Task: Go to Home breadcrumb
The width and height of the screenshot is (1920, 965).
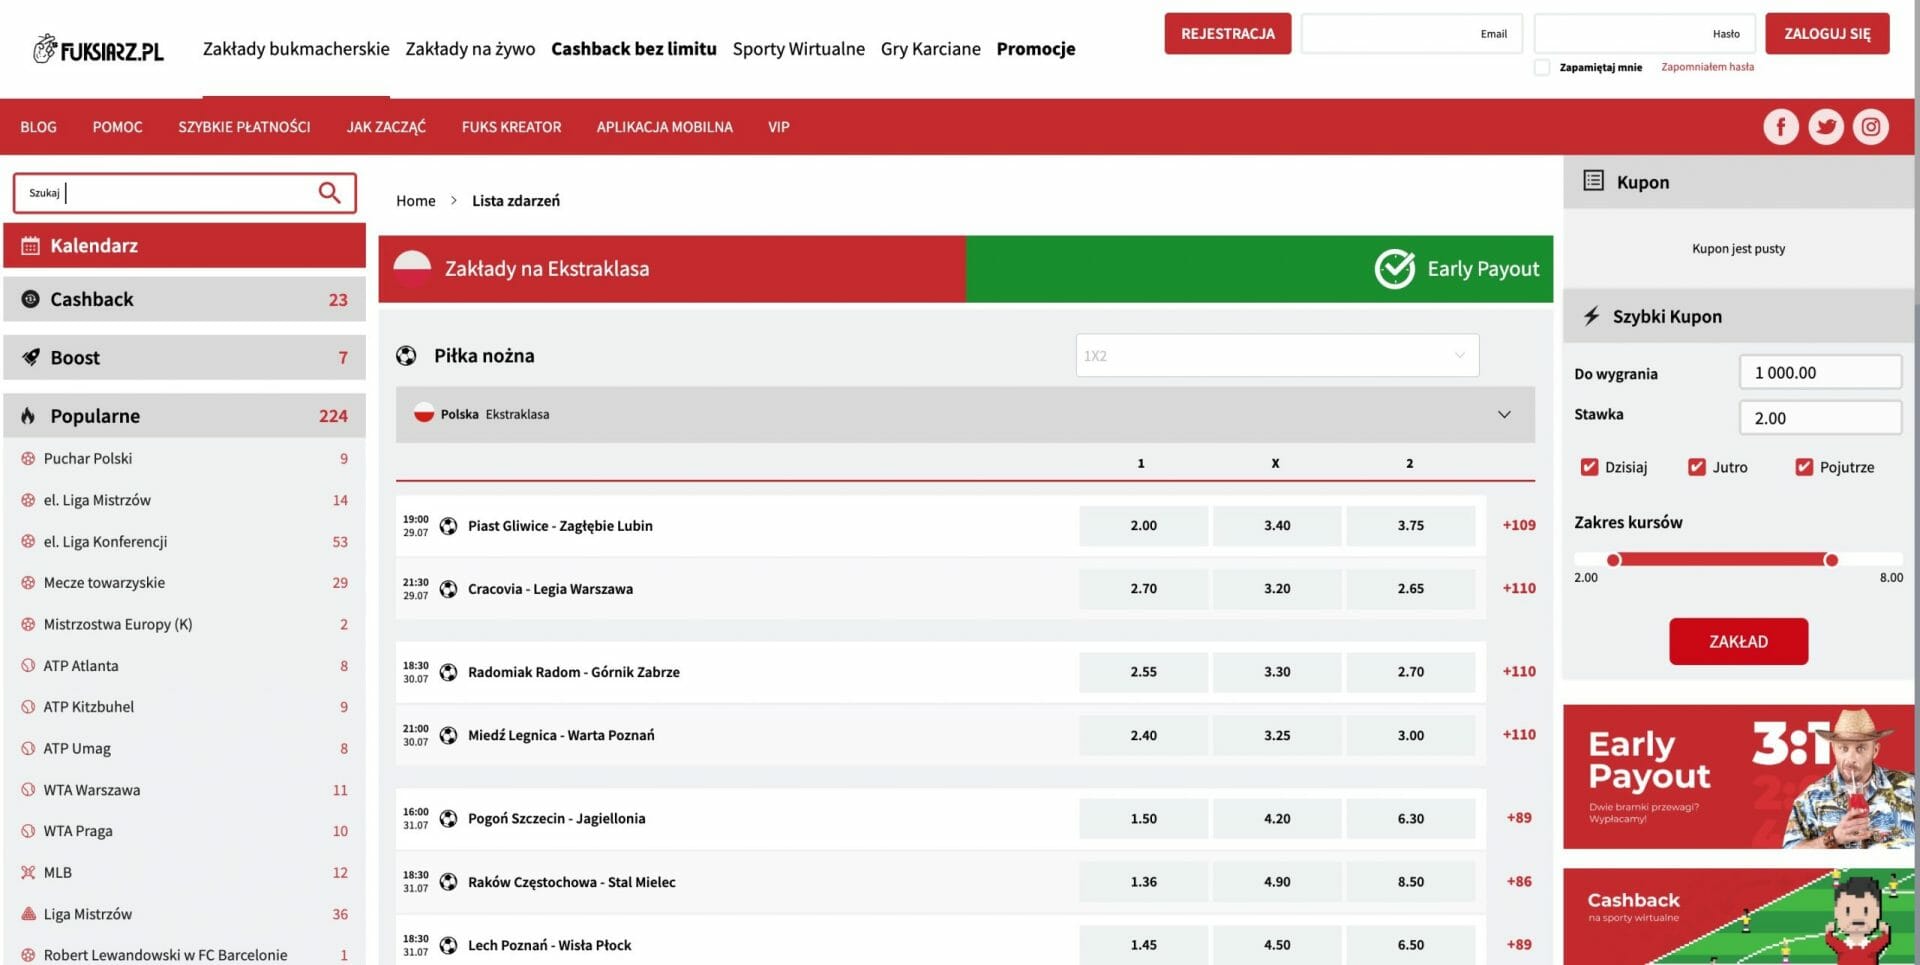Action: coord(416,201)
